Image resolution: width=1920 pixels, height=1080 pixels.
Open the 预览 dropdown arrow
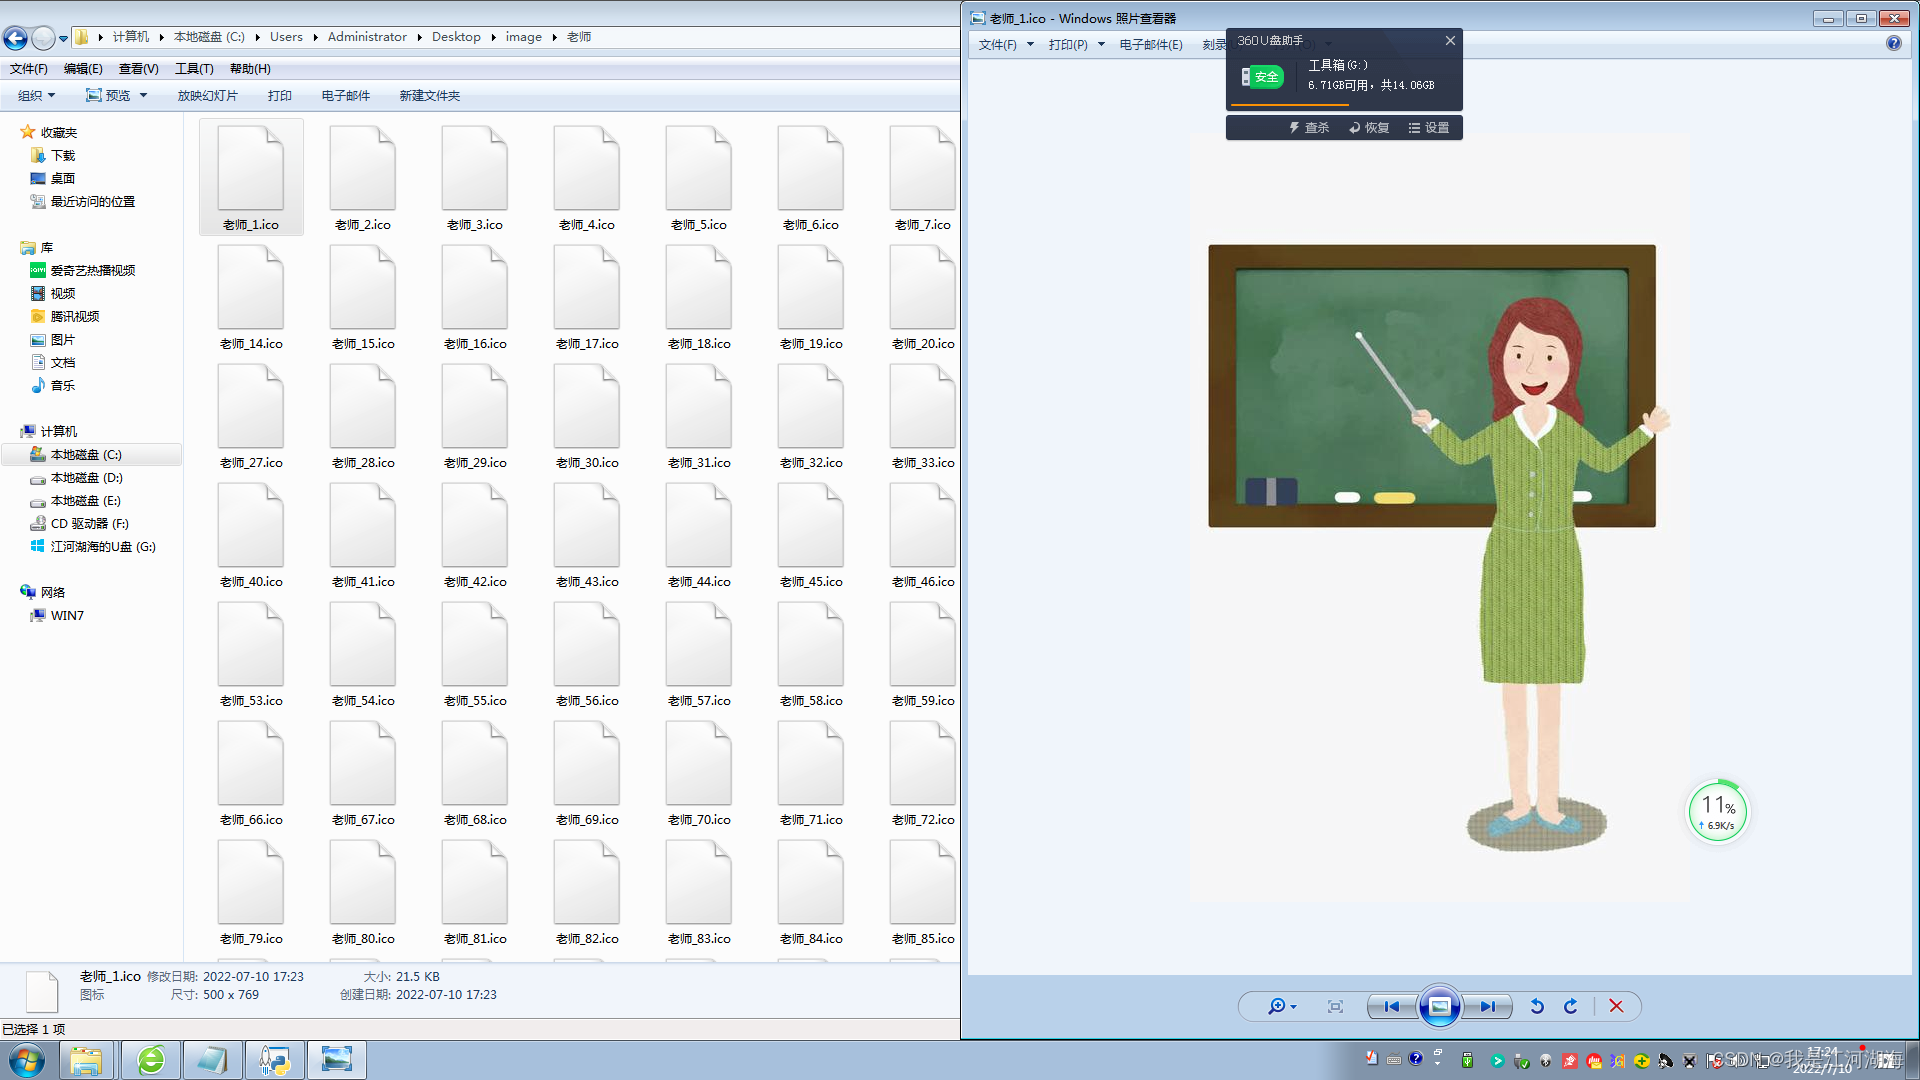click(144, 96)
